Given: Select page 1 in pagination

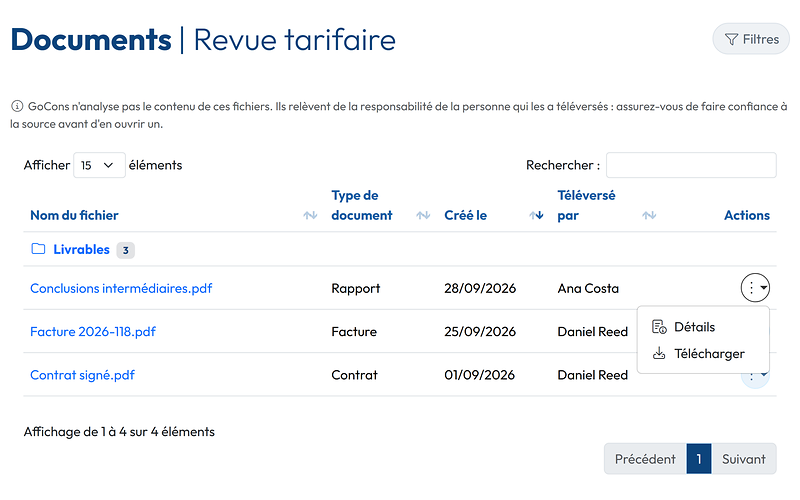Looking at the screenshot, I should tap(699, 459).
